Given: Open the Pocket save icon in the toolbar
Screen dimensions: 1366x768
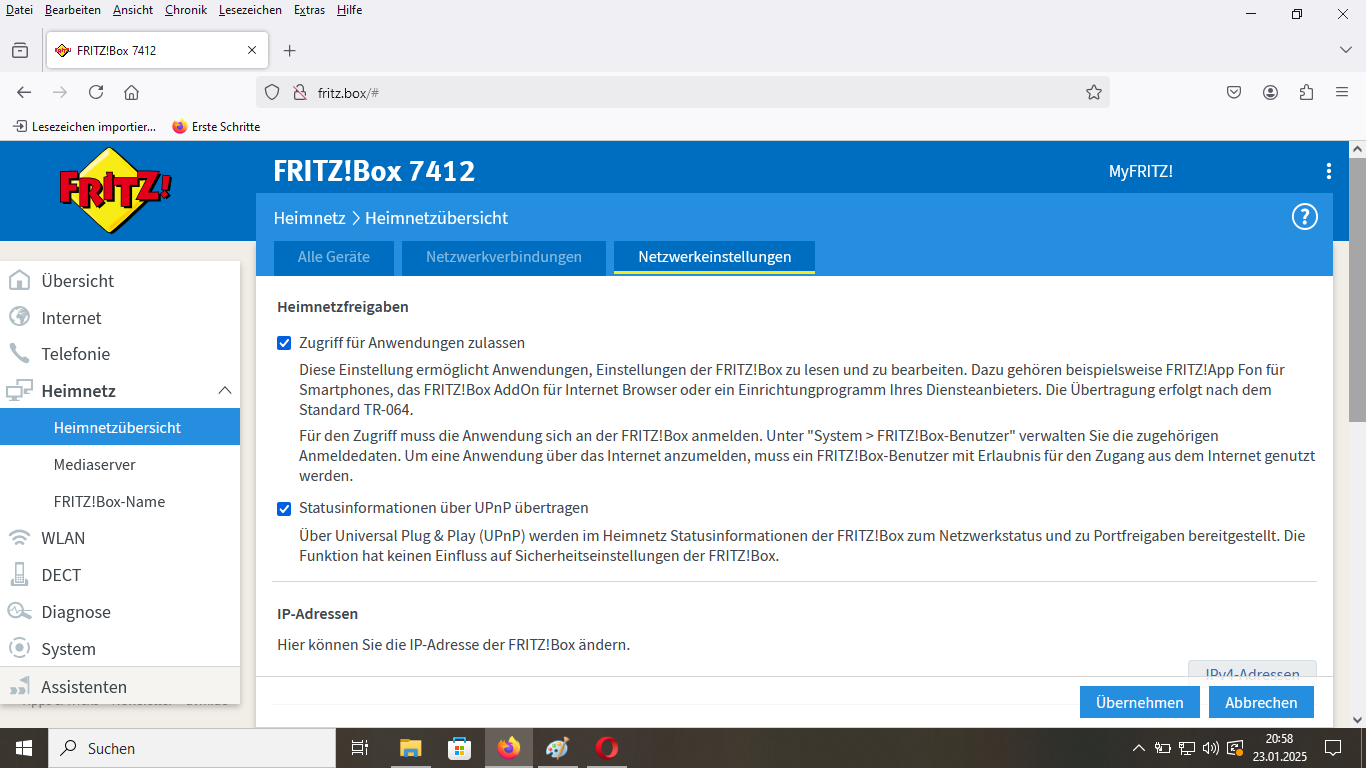Looking at the screenshot, I should tap(1234, 92).
